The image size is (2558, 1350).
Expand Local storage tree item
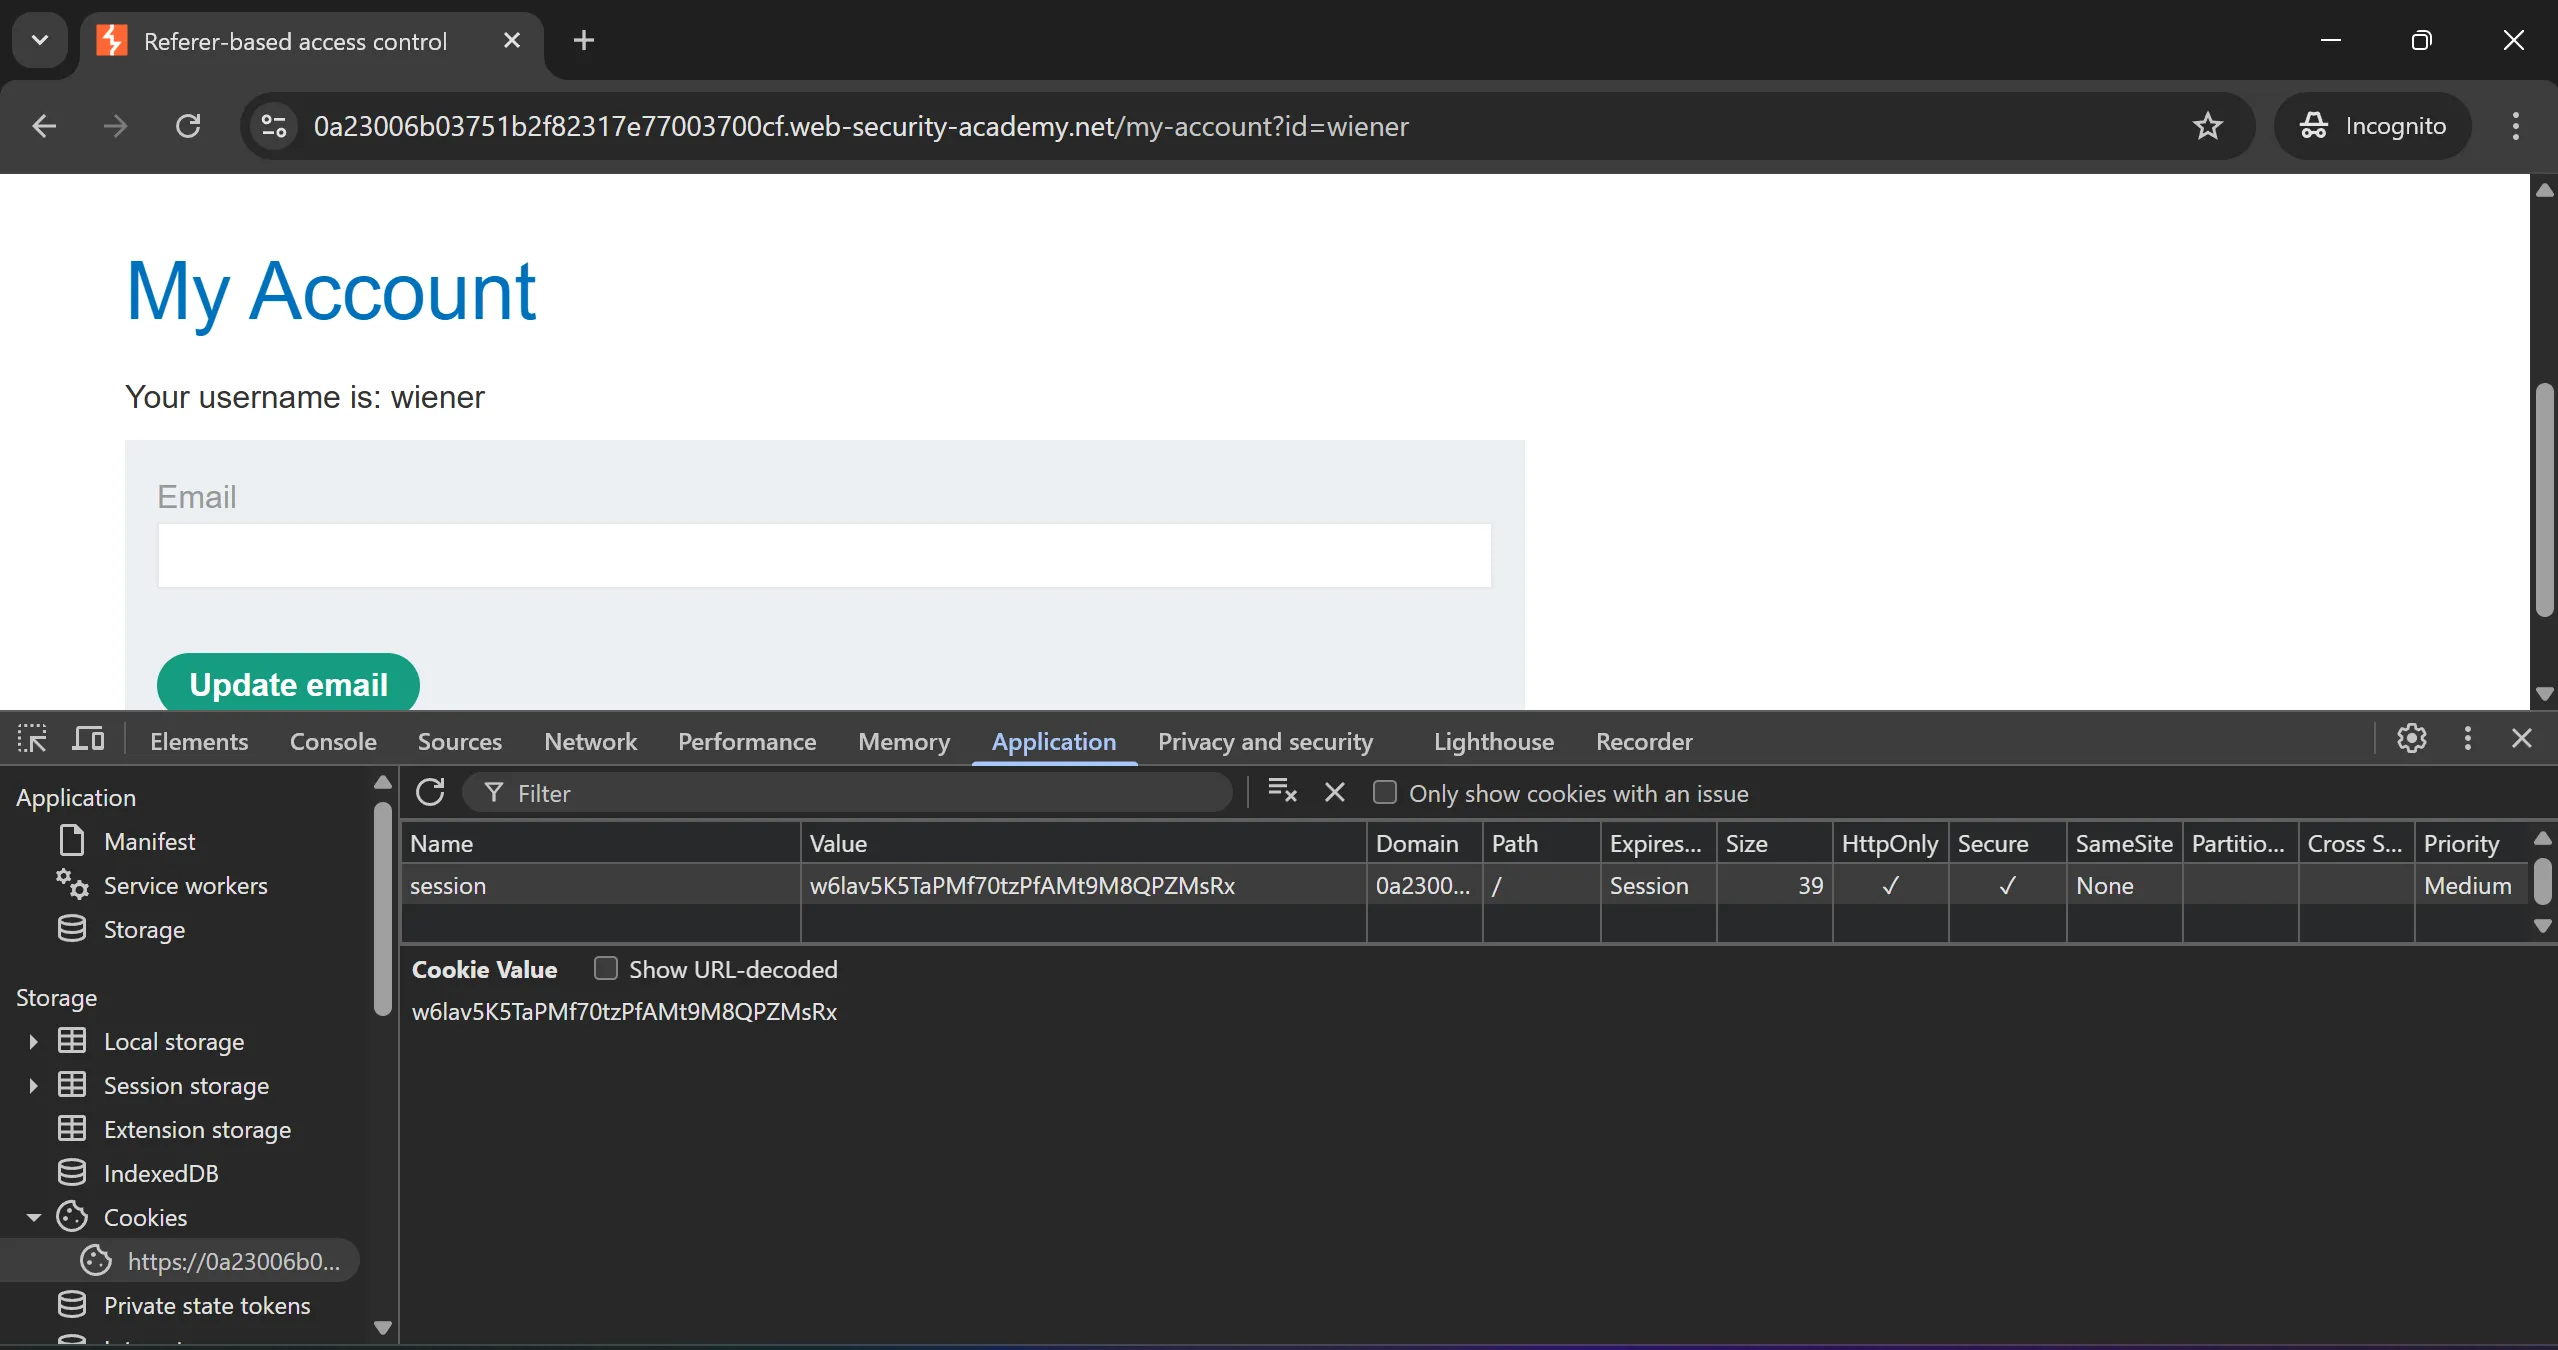(x=33, y=1042)
